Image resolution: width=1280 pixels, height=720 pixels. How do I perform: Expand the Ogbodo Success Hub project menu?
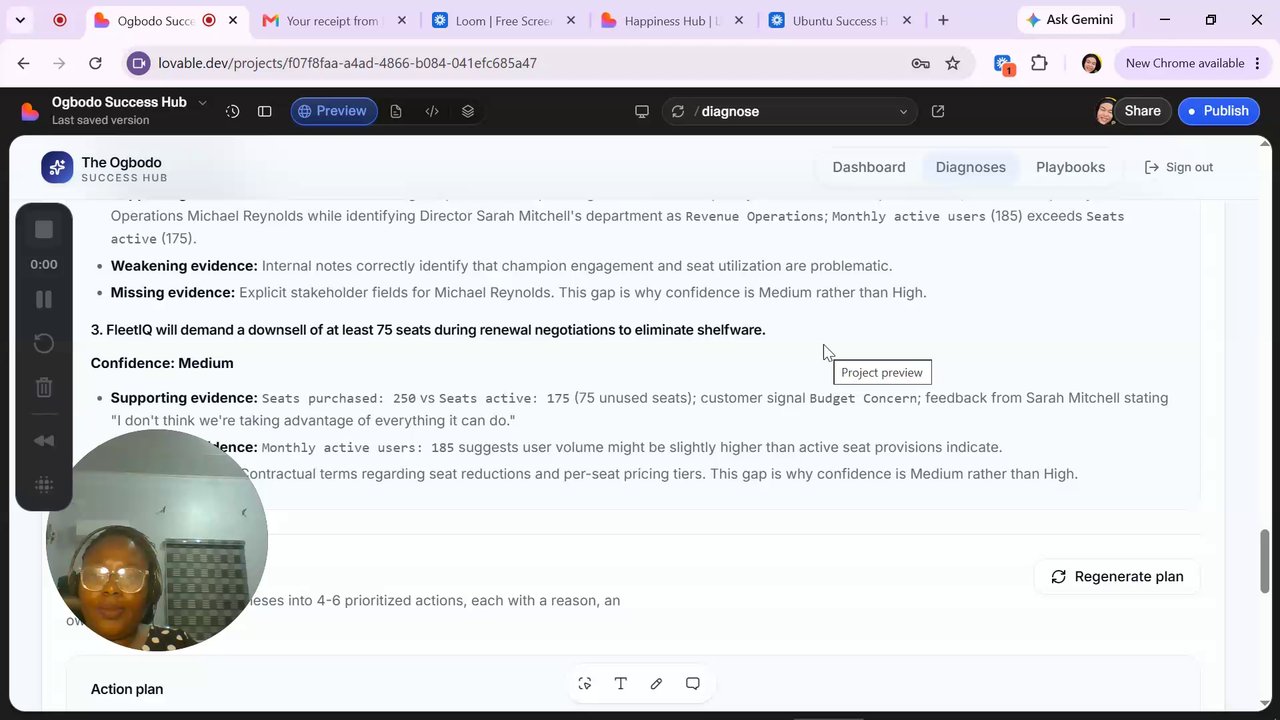tap(203, 102)
